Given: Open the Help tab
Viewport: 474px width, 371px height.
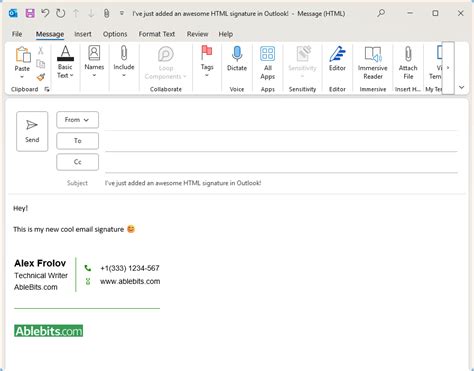Looking at the screenshot, I should [226, 34].
